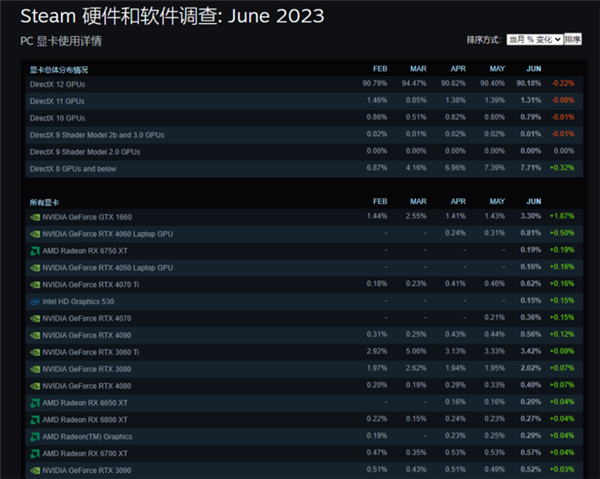This screenshot has width=600, height=479.
Task: Click NVIDIA GeForce RTX 4080 name
Action: pos(87,386)
